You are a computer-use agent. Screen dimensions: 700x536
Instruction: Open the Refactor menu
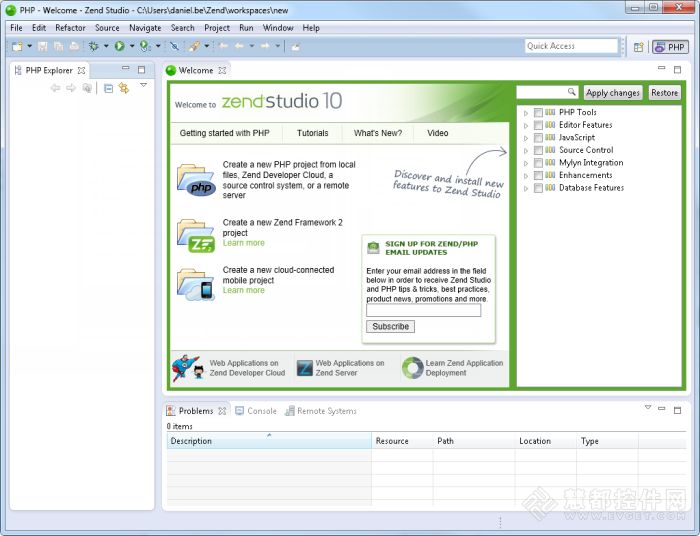coord(70,28)
